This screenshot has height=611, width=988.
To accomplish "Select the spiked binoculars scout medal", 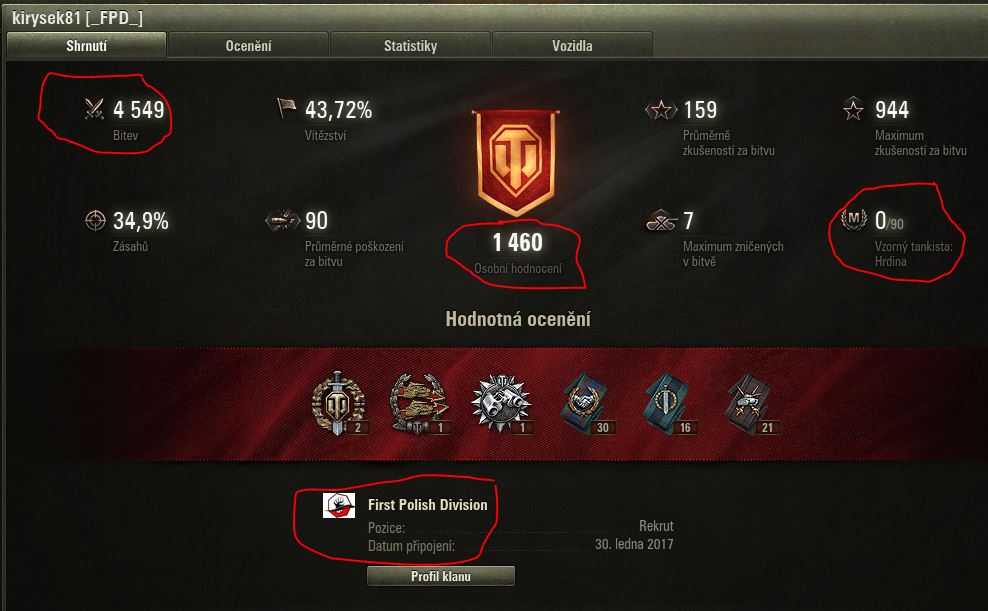I will click(502, 404).
